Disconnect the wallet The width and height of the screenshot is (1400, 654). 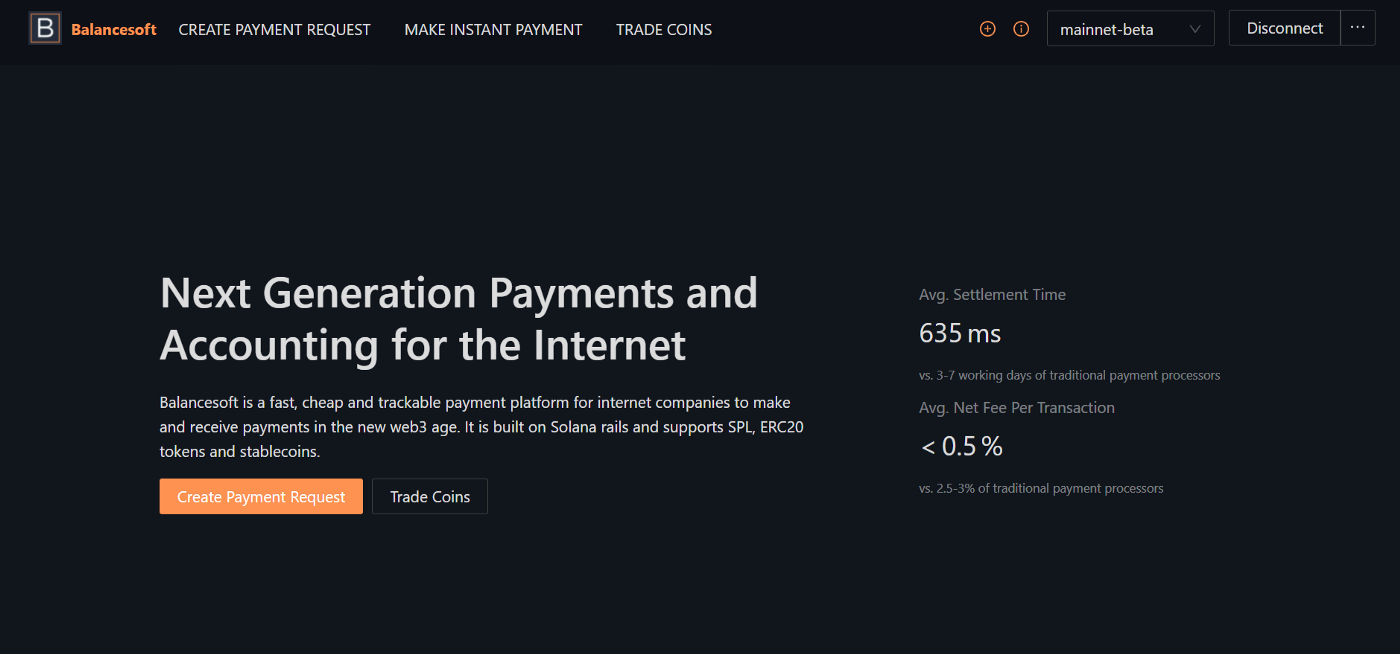click(1285, 28)
